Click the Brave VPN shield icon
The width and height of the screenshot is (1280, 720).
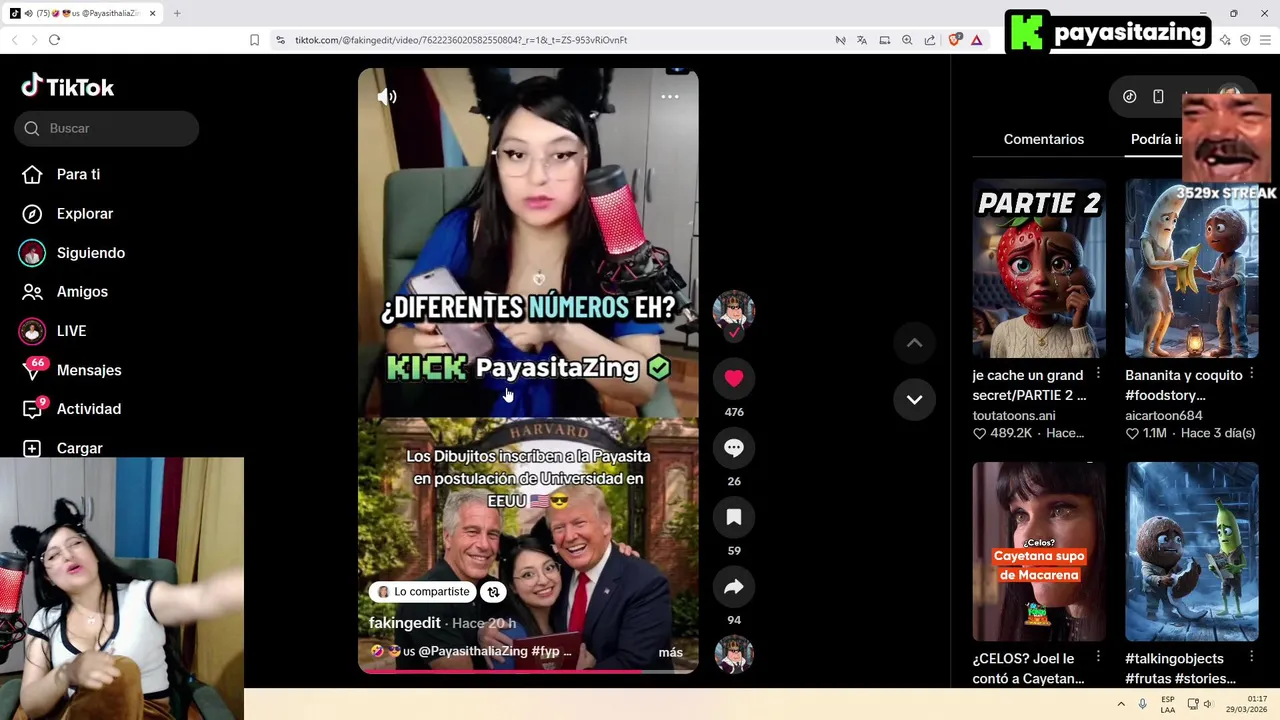(x=1245, y=40)
